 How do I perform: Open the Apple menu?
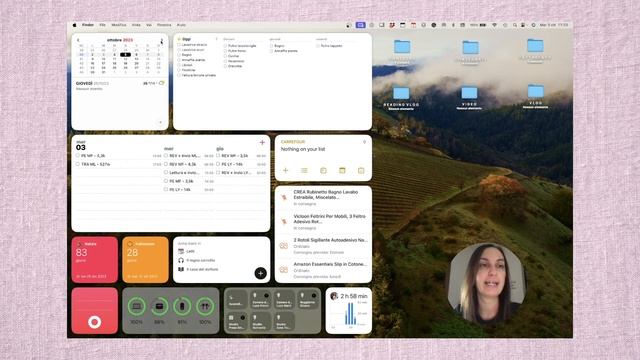(75, 25)
